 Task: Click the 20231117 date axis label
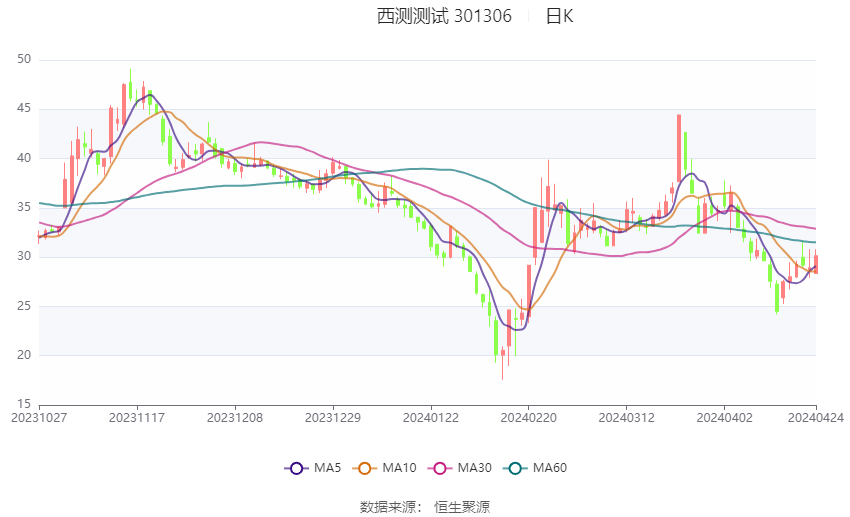137,418
